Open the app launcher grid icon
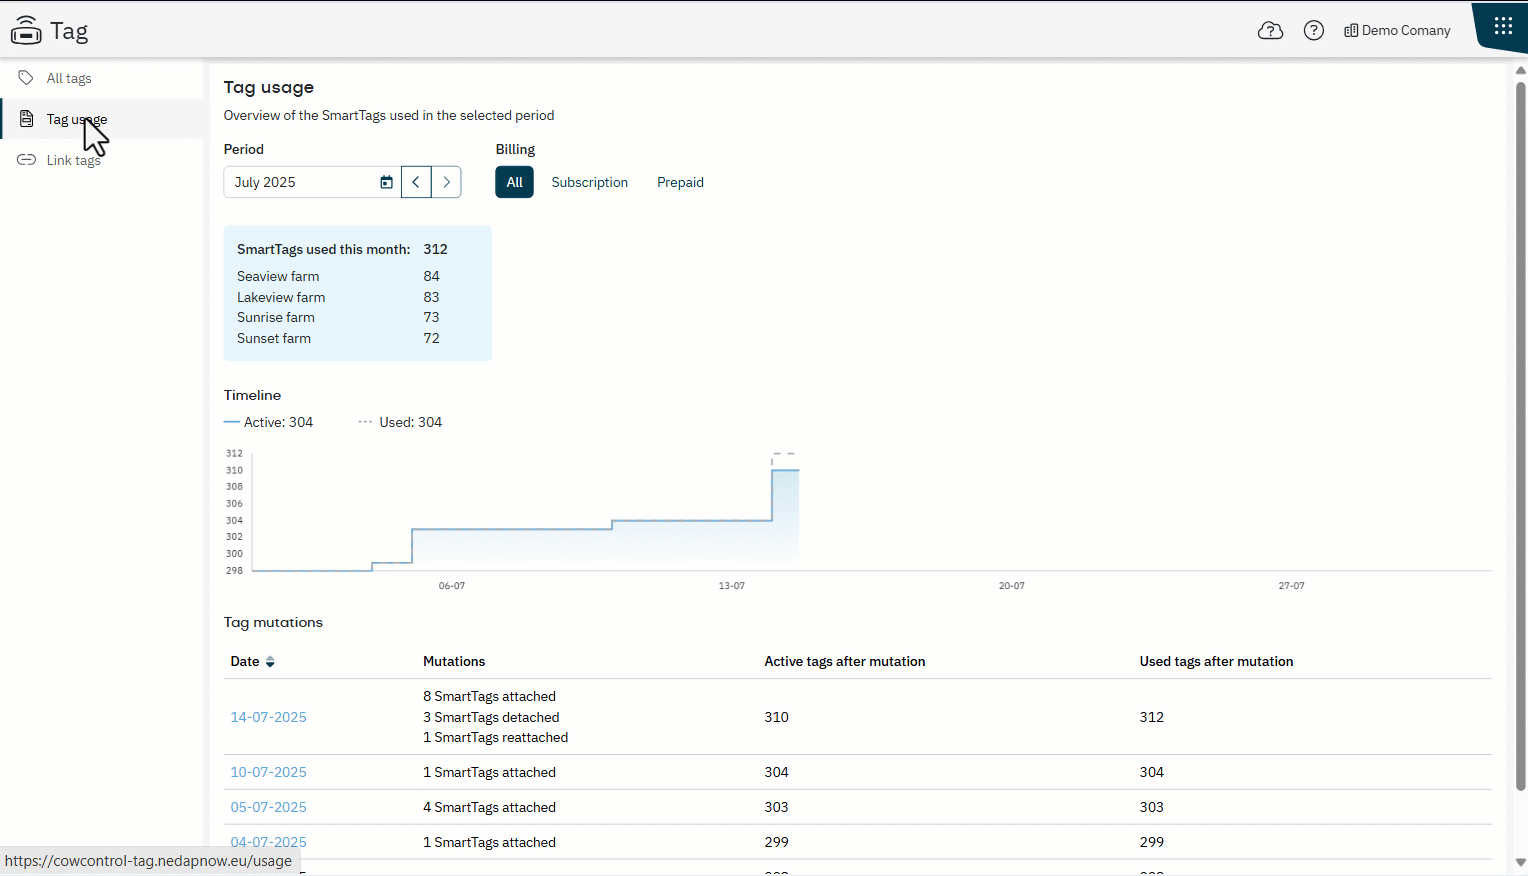This screenshot has width=1528, height=876. coord(1503,26)
